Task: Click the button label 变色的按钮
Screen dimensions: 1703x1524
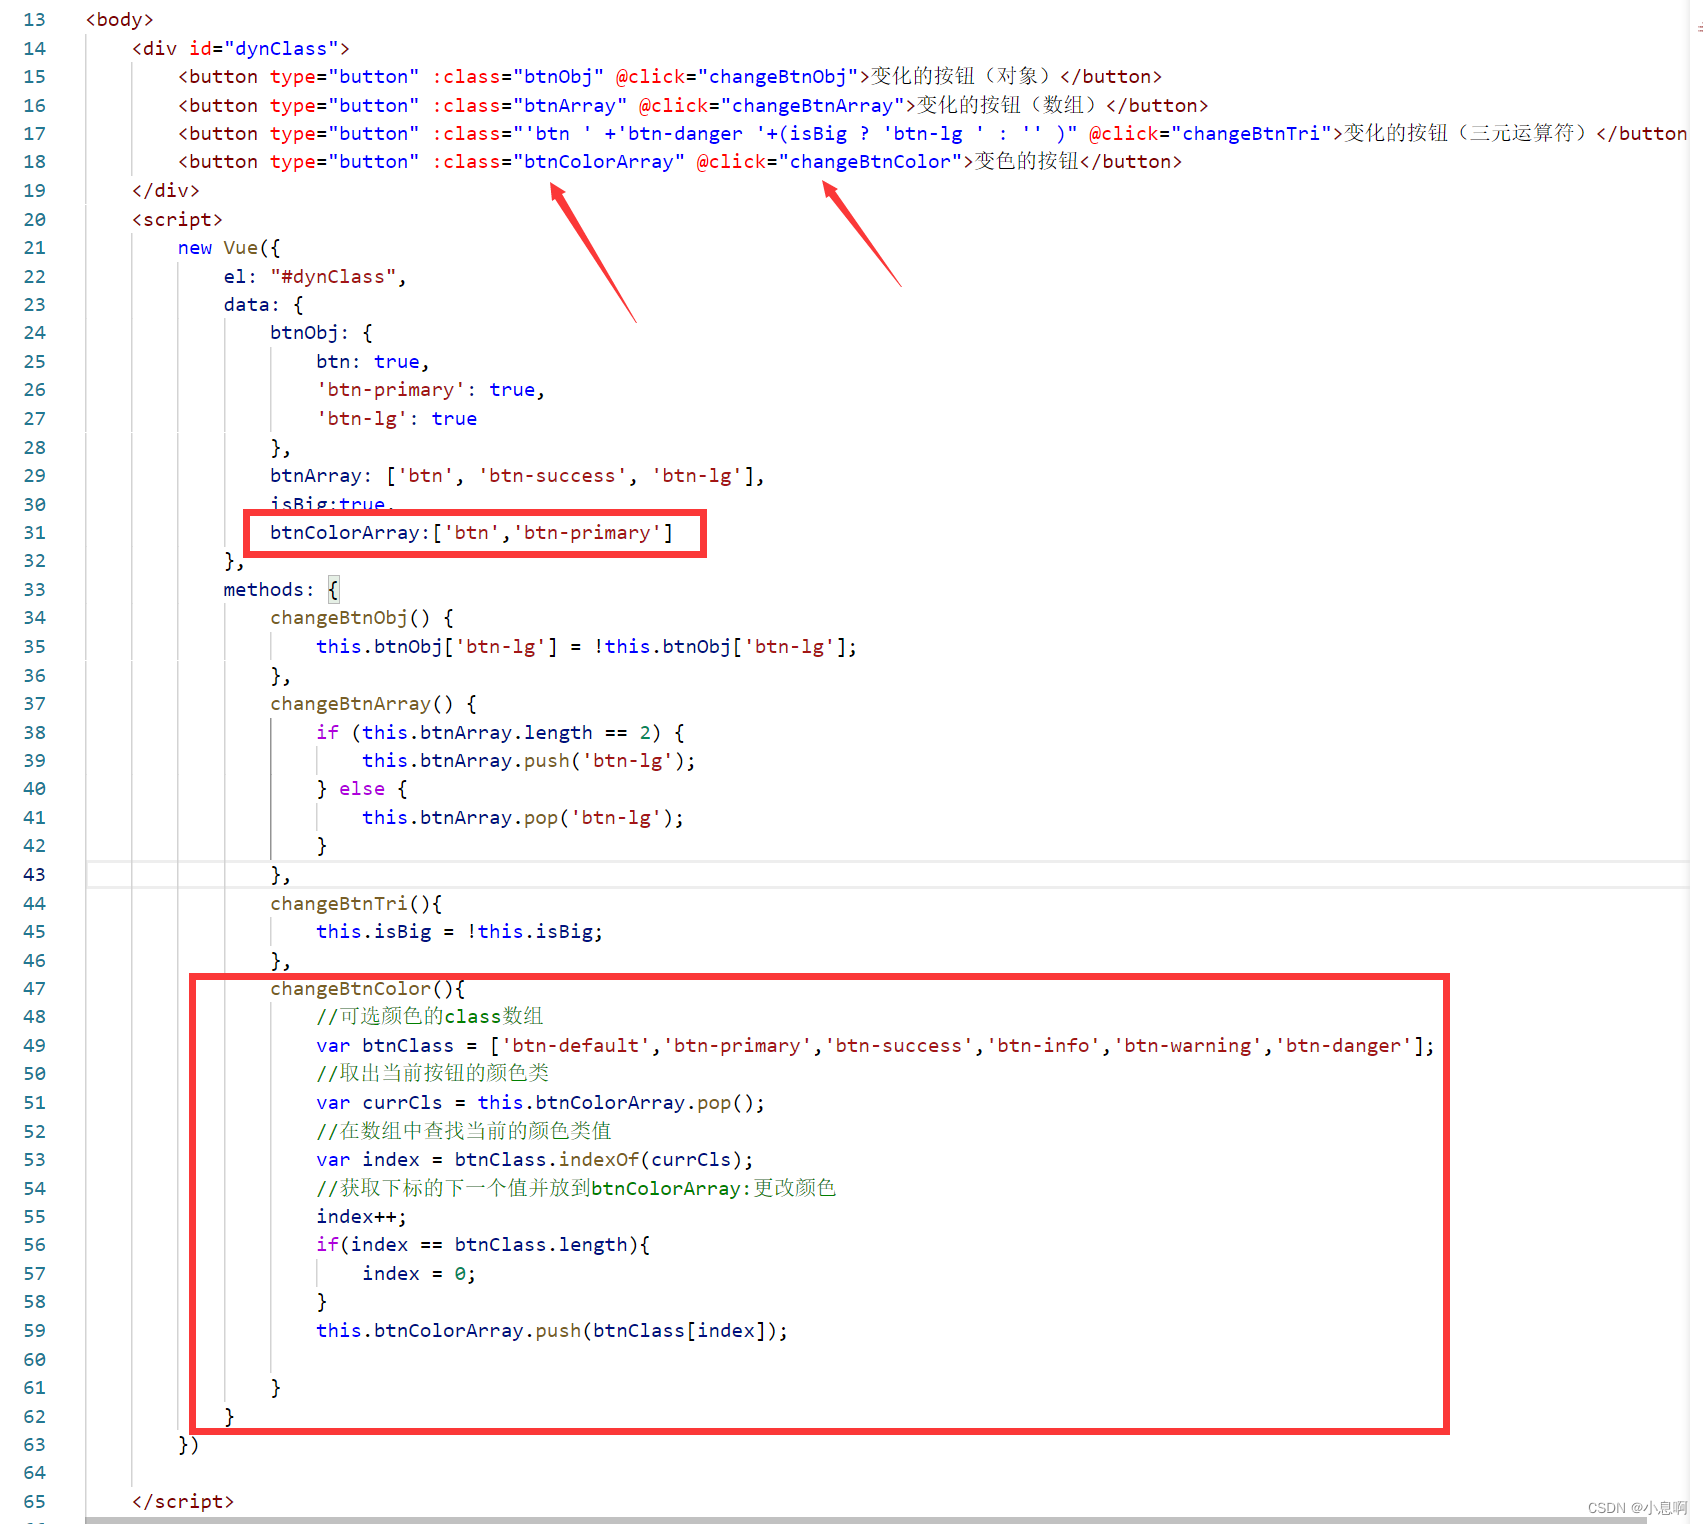Action: coord(1027,161)
